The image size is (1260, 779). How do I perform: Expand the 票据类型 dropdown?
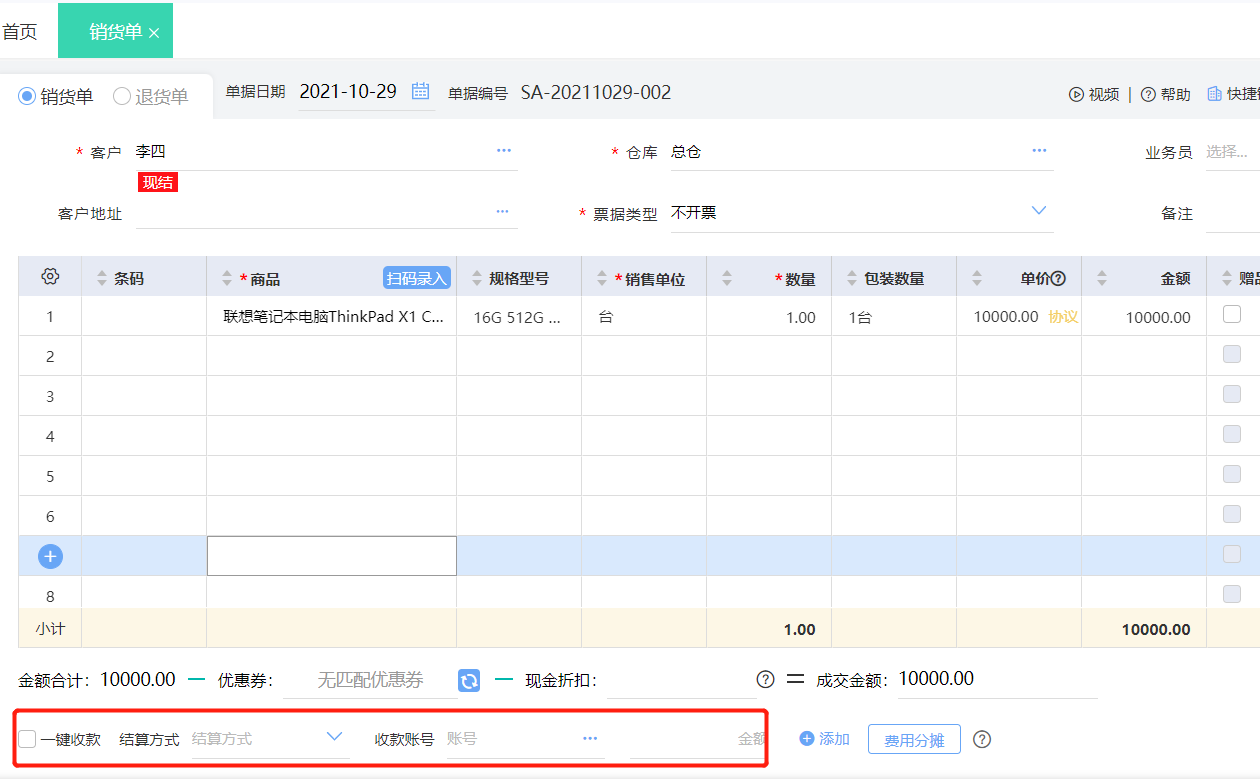[x=1039, y=211]
